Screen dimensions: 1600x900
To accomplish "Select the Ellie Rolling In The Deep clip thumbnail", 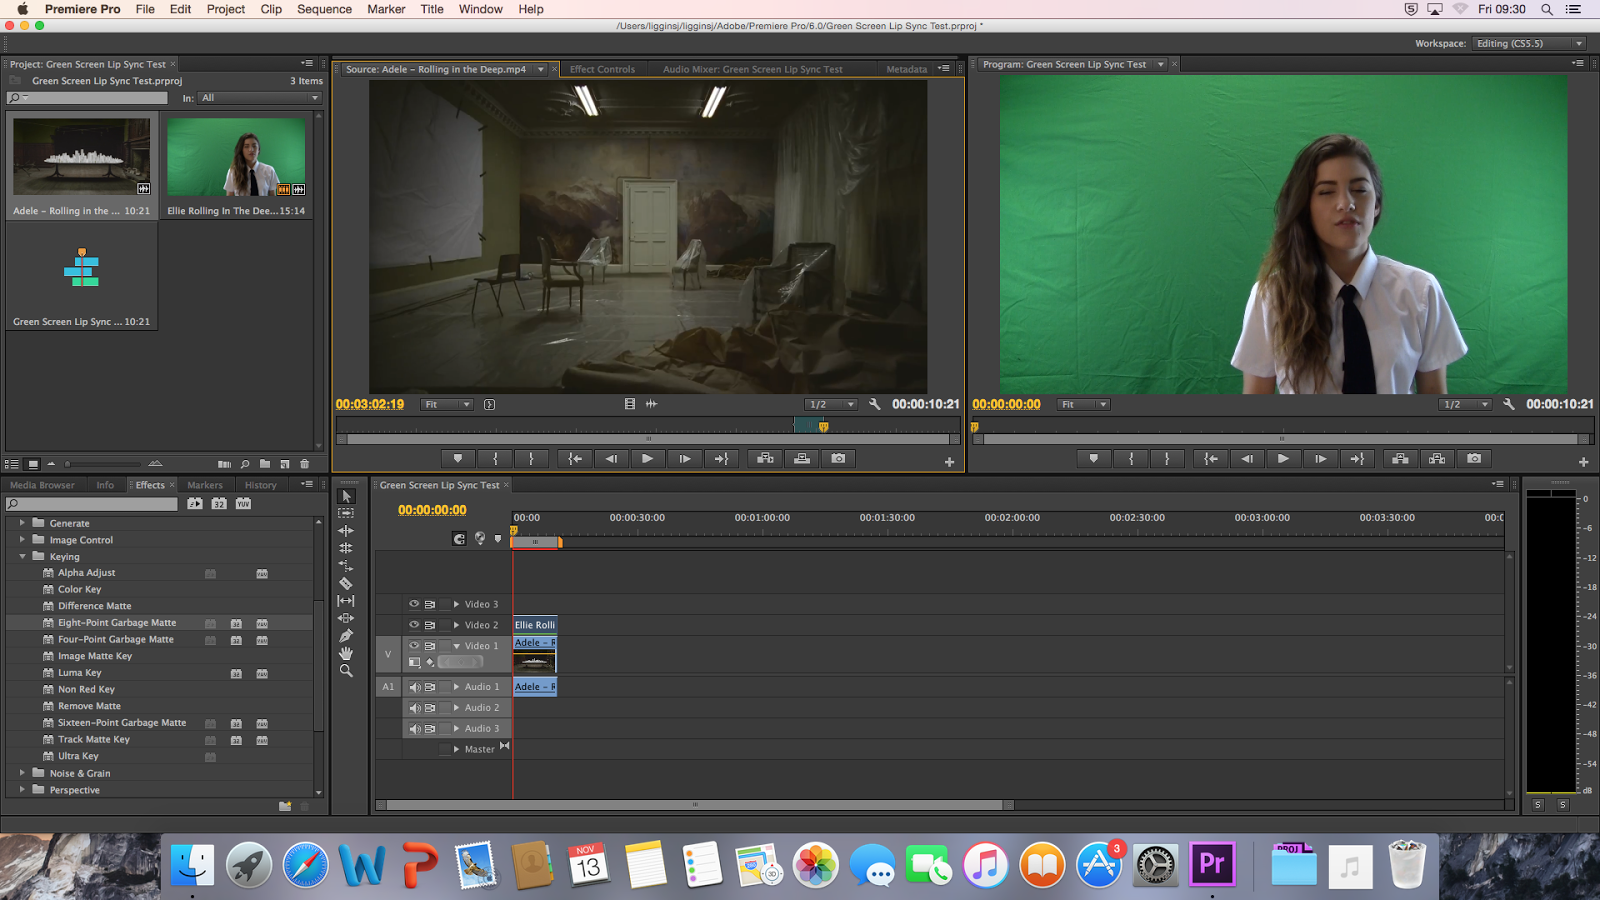I will [x=236, y=155].
